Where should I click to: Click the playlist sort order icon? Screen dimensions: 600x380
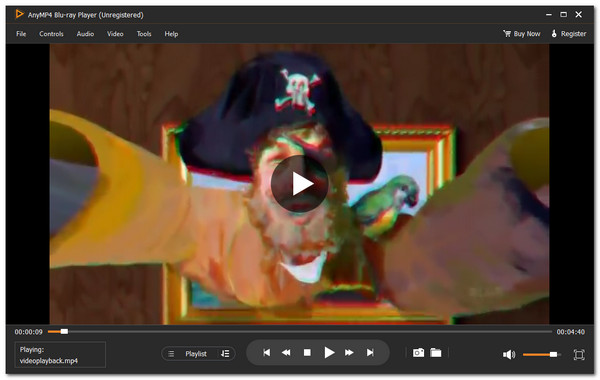tap(225, 354)
